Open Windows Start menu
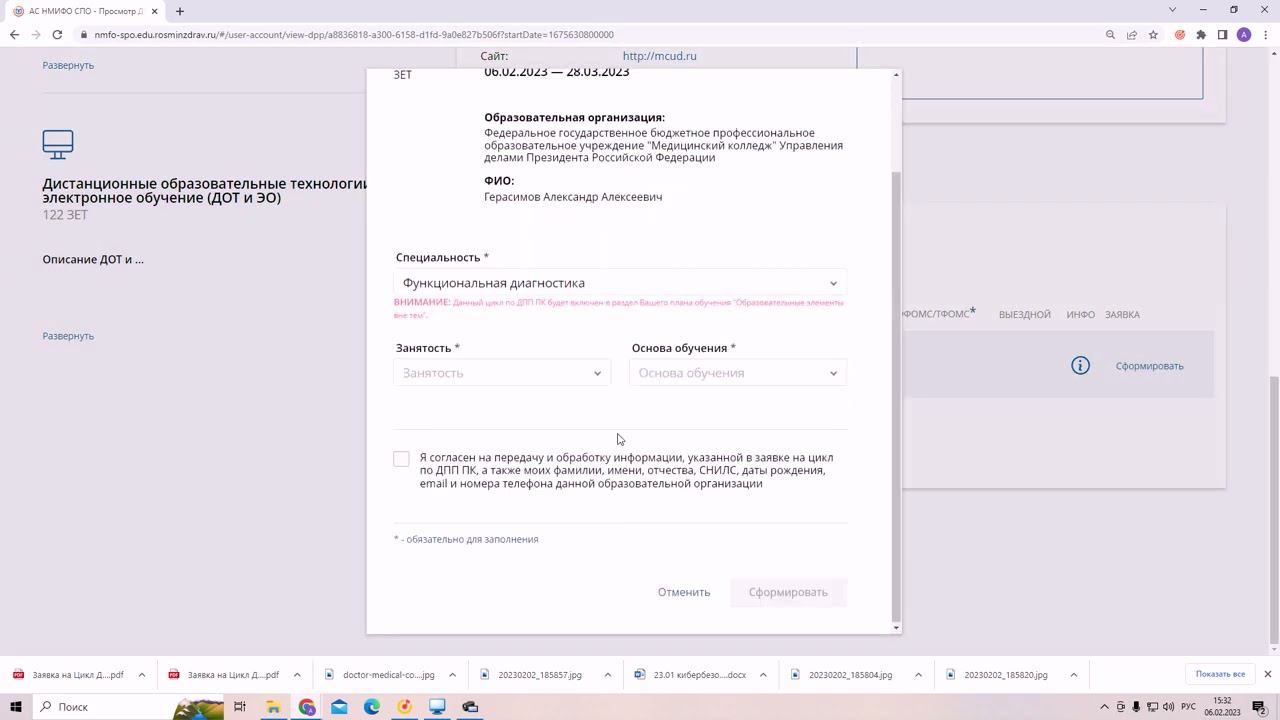Screen dimensions: 1280x720 [x=16, y=707]
